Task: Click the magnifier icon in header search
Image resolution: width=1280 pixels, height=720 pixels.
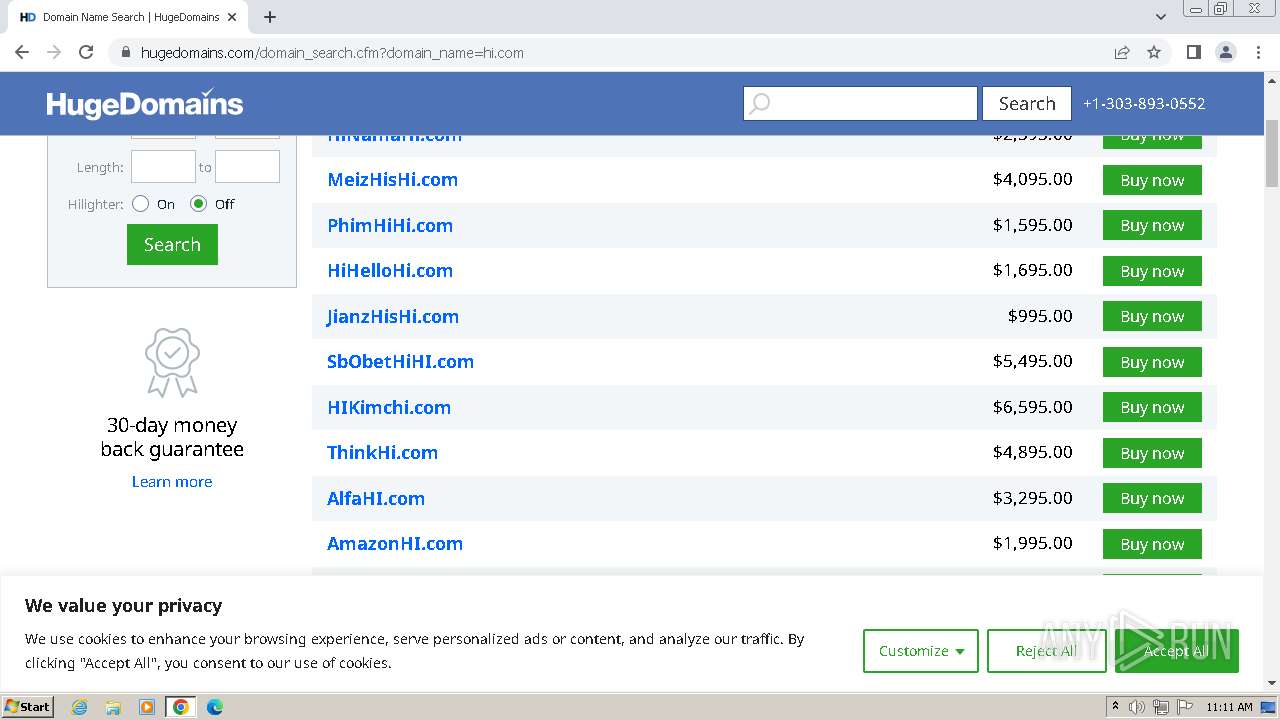Action: [x=760, y=103]
